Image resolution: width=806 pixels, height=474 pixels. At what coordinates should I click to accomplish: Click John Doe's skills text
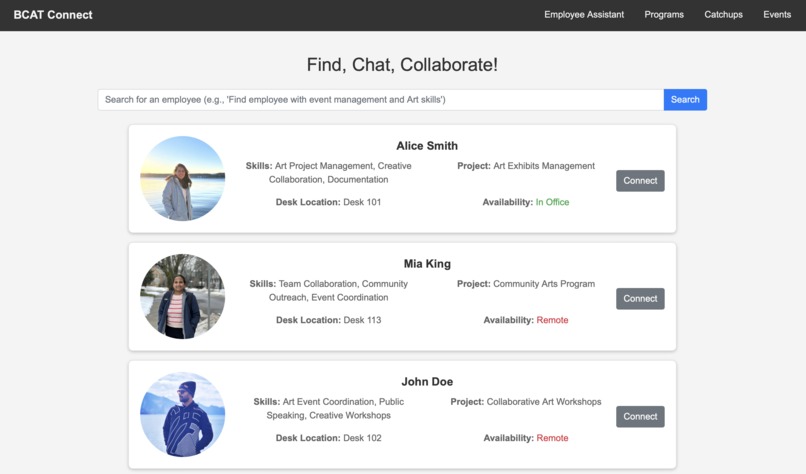[328, 408]
